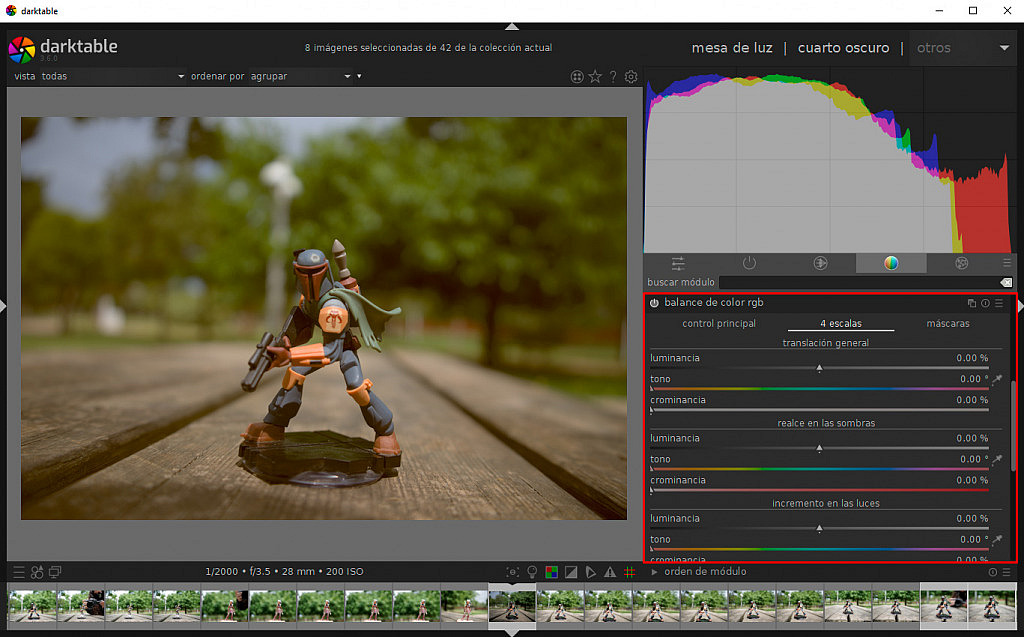Click the luminancia slider under translación general
The image size is (1024, 637).
pos(820,362)
